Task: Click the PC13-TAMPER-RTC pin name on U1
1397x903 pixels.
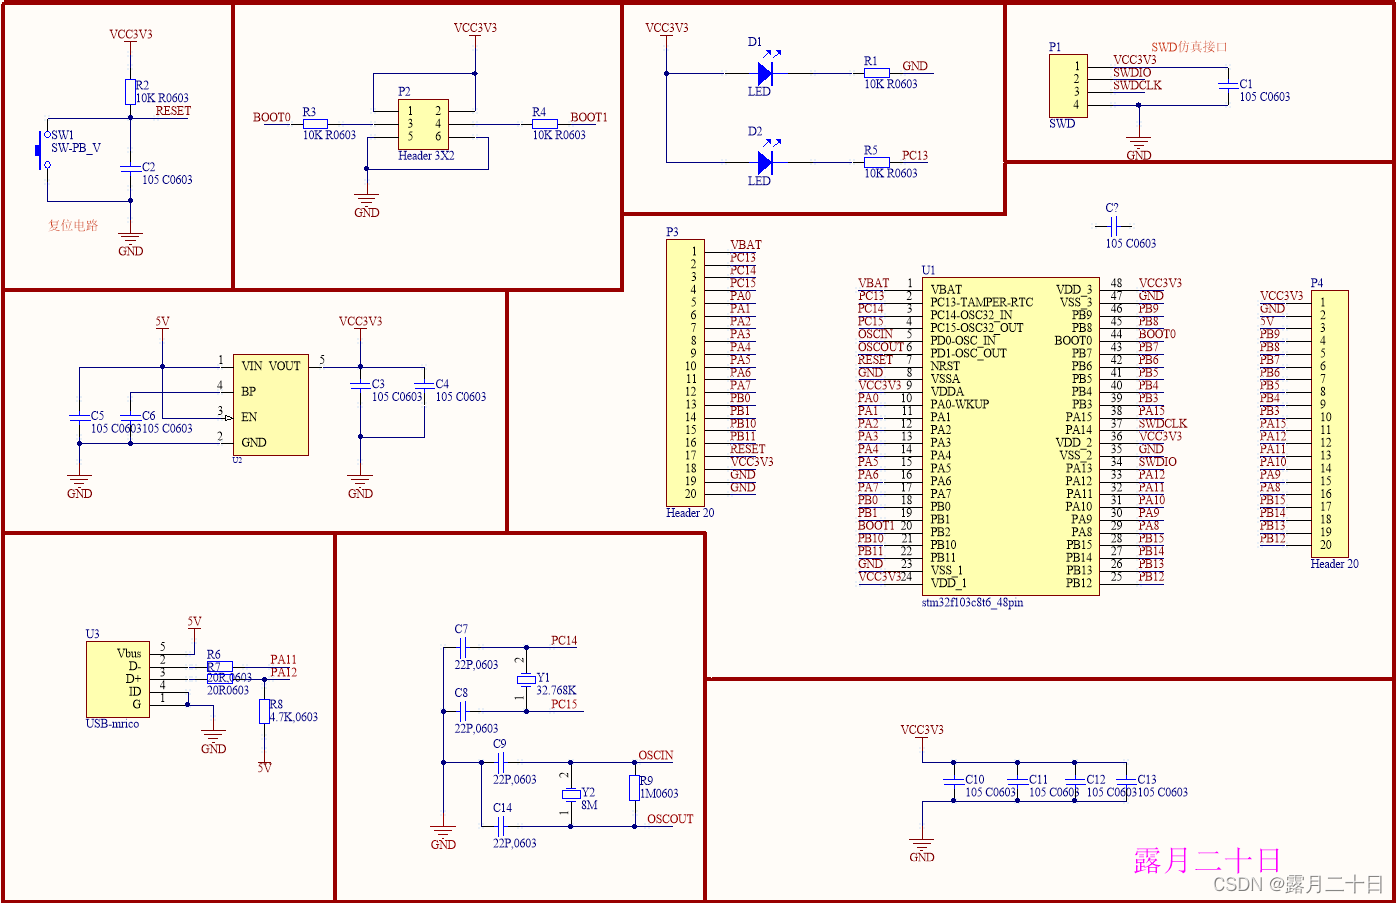Action: click(982, 302)
